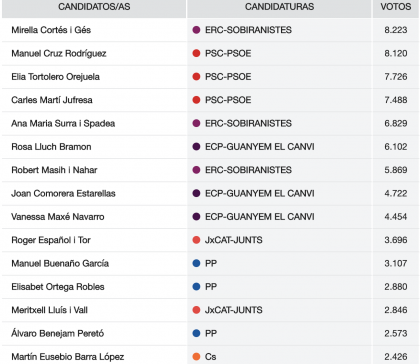The height and width of the screenshot is (364, 420).
Task: Click Martín Eusebio Barra López name
Action: click(x=68, y=357)
